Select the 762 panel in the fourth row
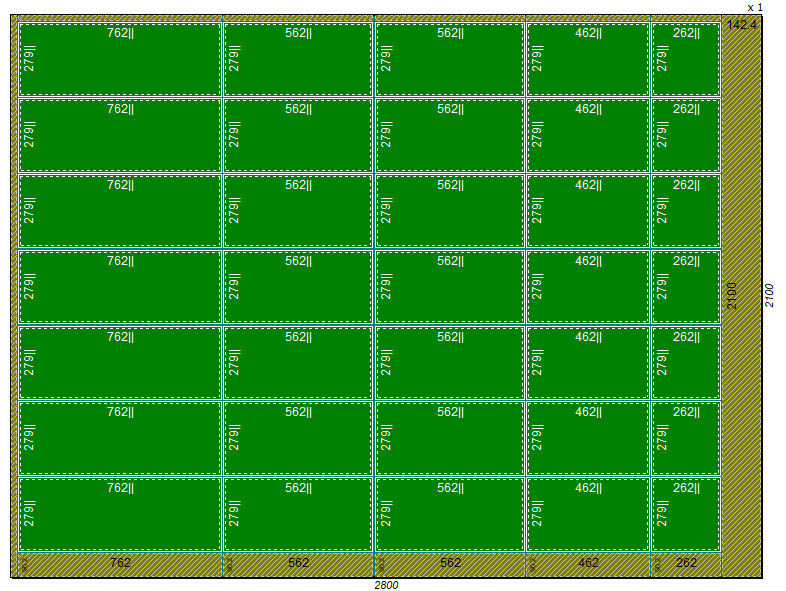Screen dimensions: 786x591 click(x=119, y=287)
